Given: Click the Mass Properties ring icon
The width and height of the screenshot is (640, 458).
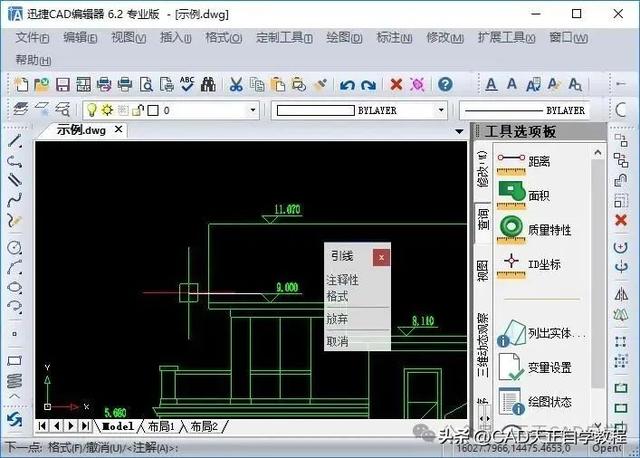Looking at the screenshot, I should 511,230.
